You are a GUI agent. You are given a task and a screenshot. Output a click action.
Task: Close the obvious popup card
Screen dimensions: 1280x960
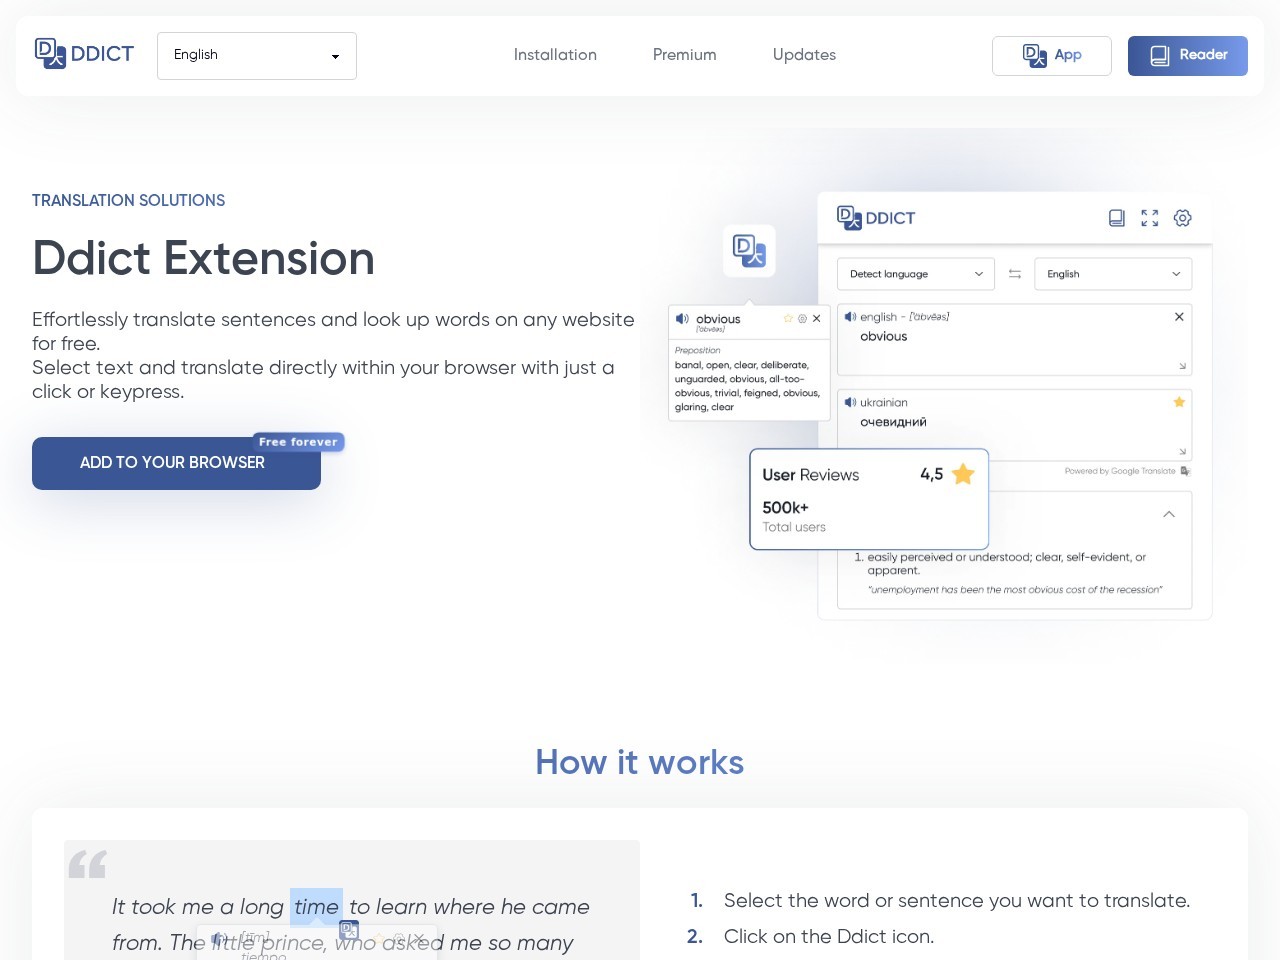816,319
